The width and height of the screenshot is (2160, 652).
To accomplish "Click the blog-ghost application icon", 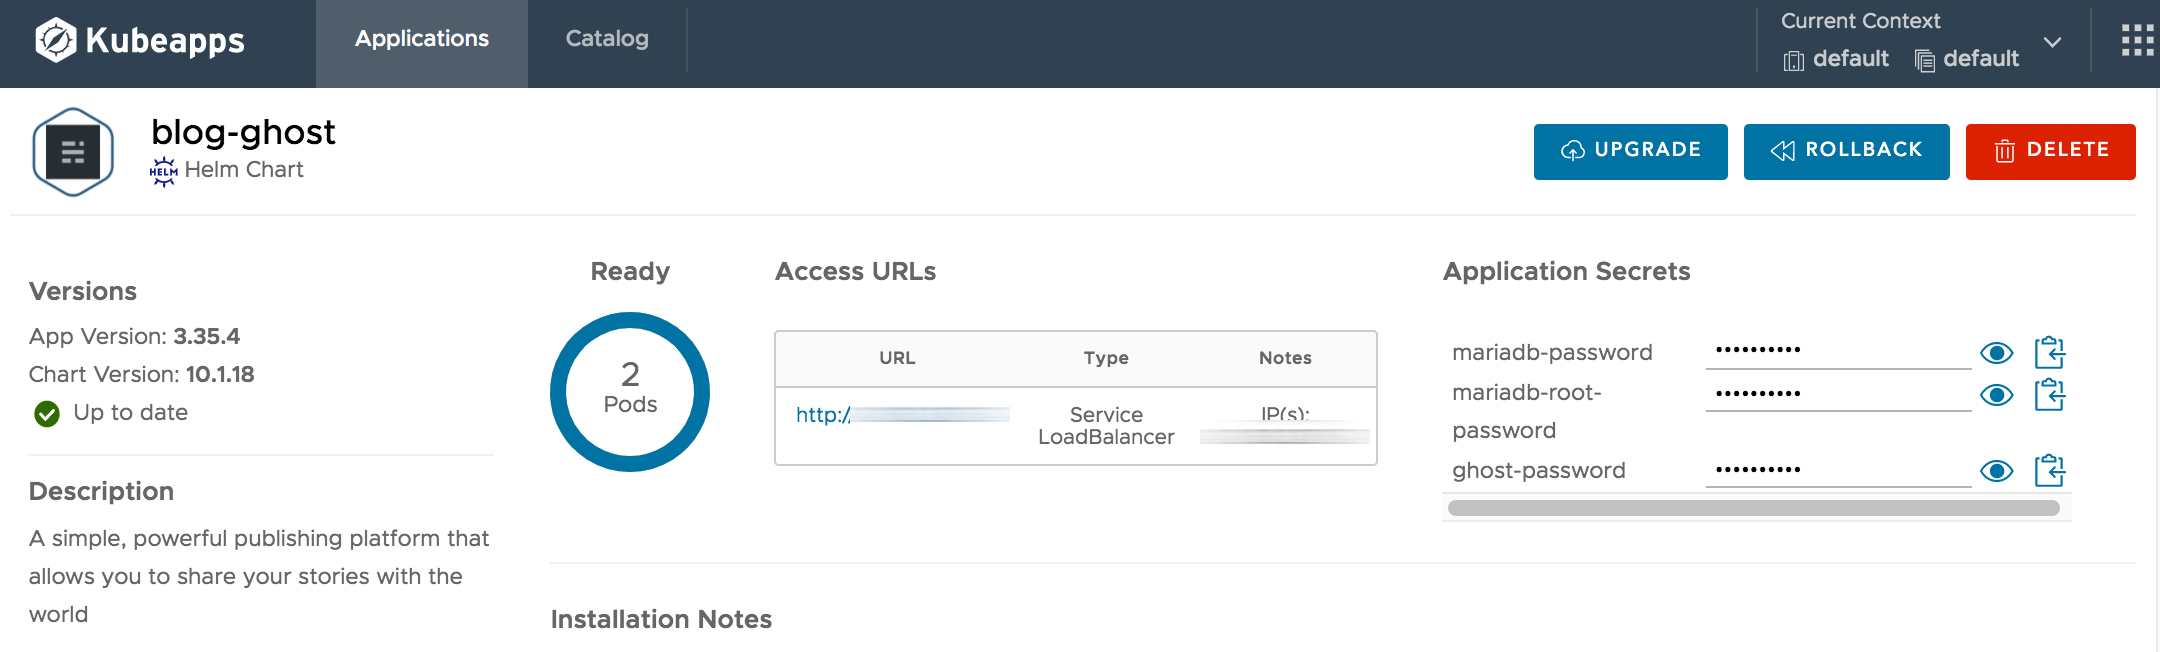I will point(73,152).
